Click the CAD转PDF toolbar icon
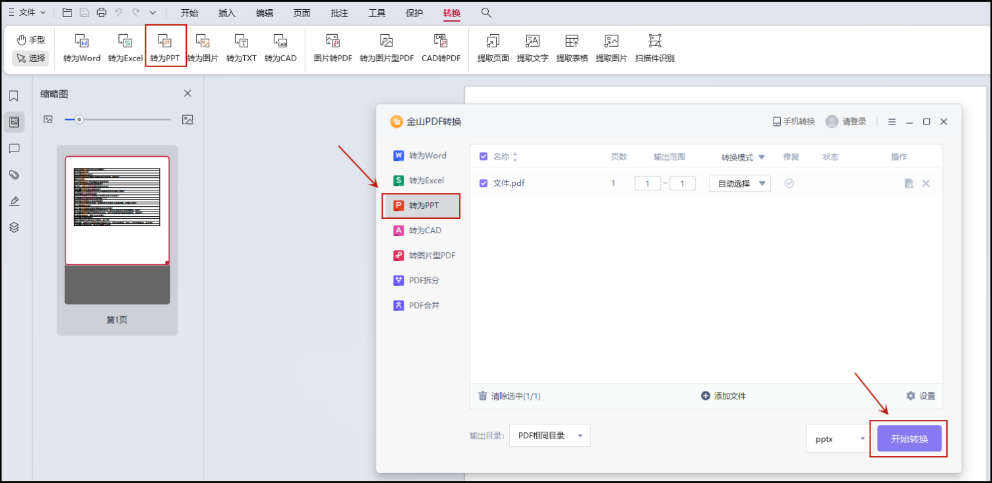Screen dimensions: 992x483 tap(441, 41)
